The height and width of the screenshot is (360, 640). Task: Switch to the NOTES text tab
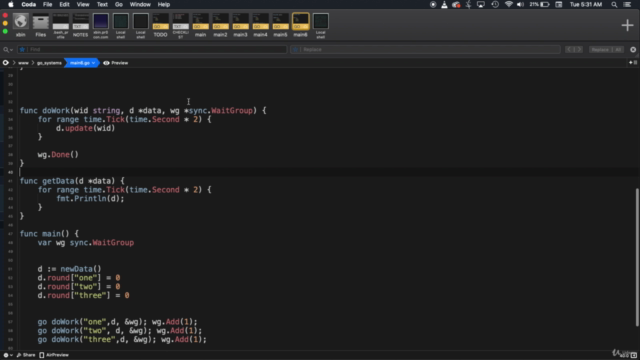[x=80, y=26]
